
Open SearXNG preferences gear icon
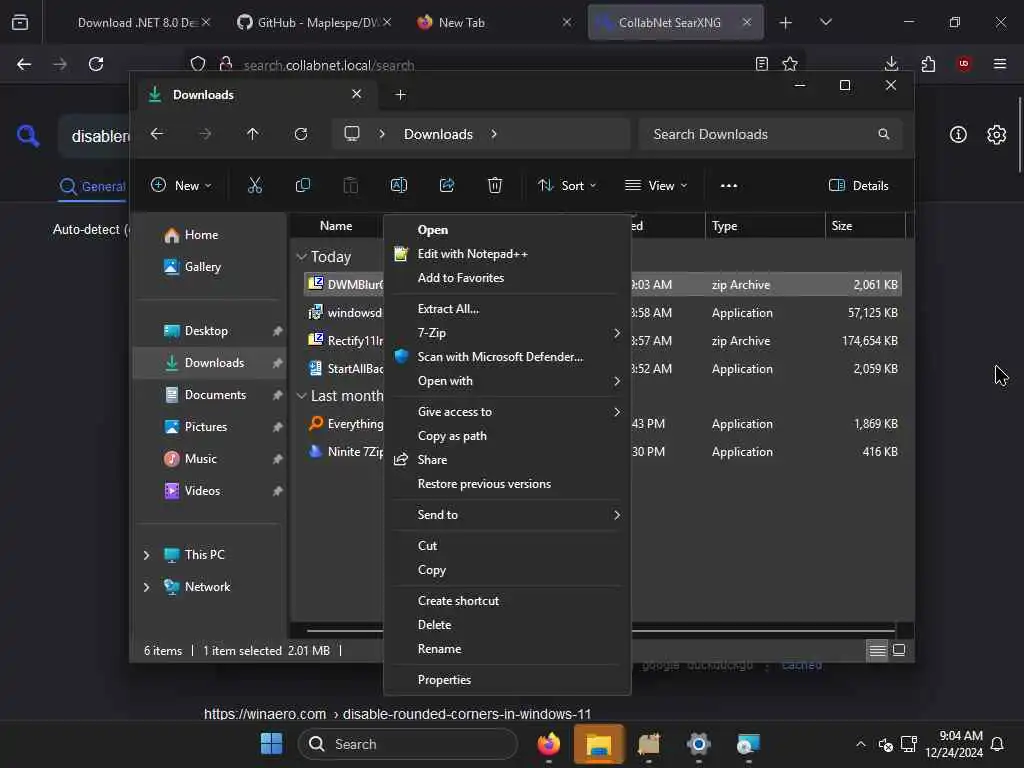coord(997,135)
